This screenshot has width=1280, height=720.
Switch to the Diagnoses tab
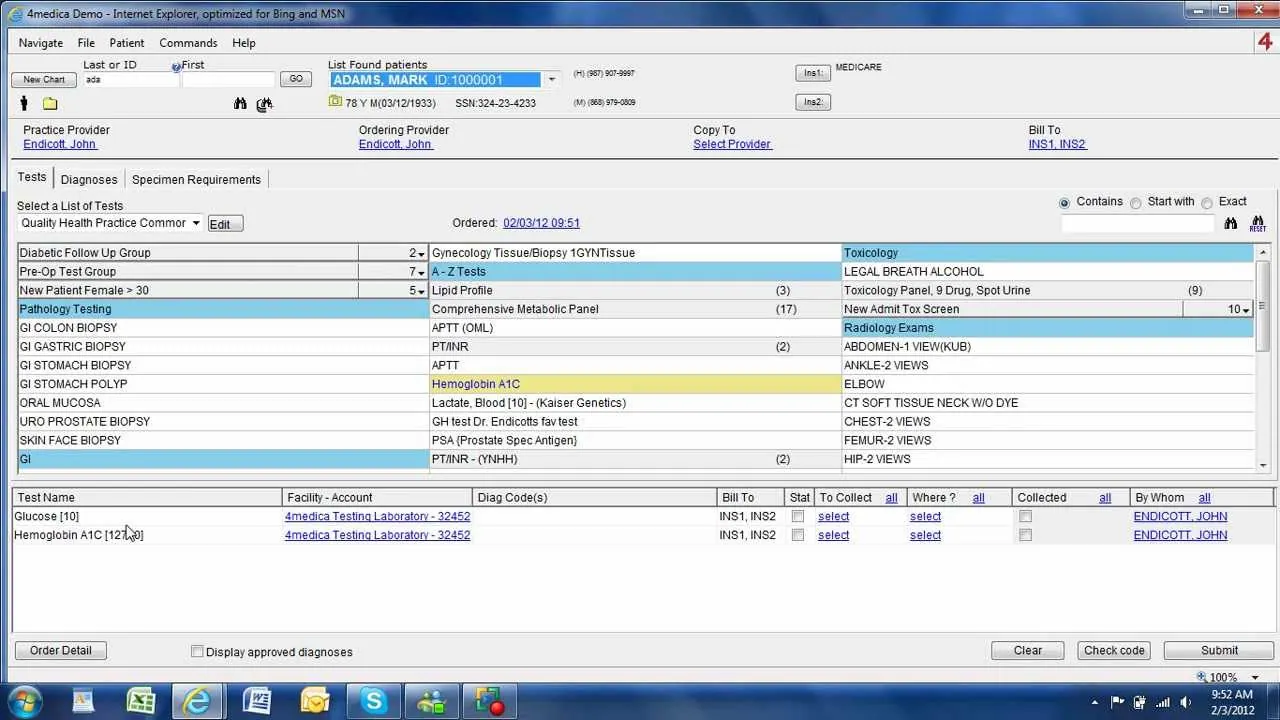pyautogui.click(x=89, y=179)
